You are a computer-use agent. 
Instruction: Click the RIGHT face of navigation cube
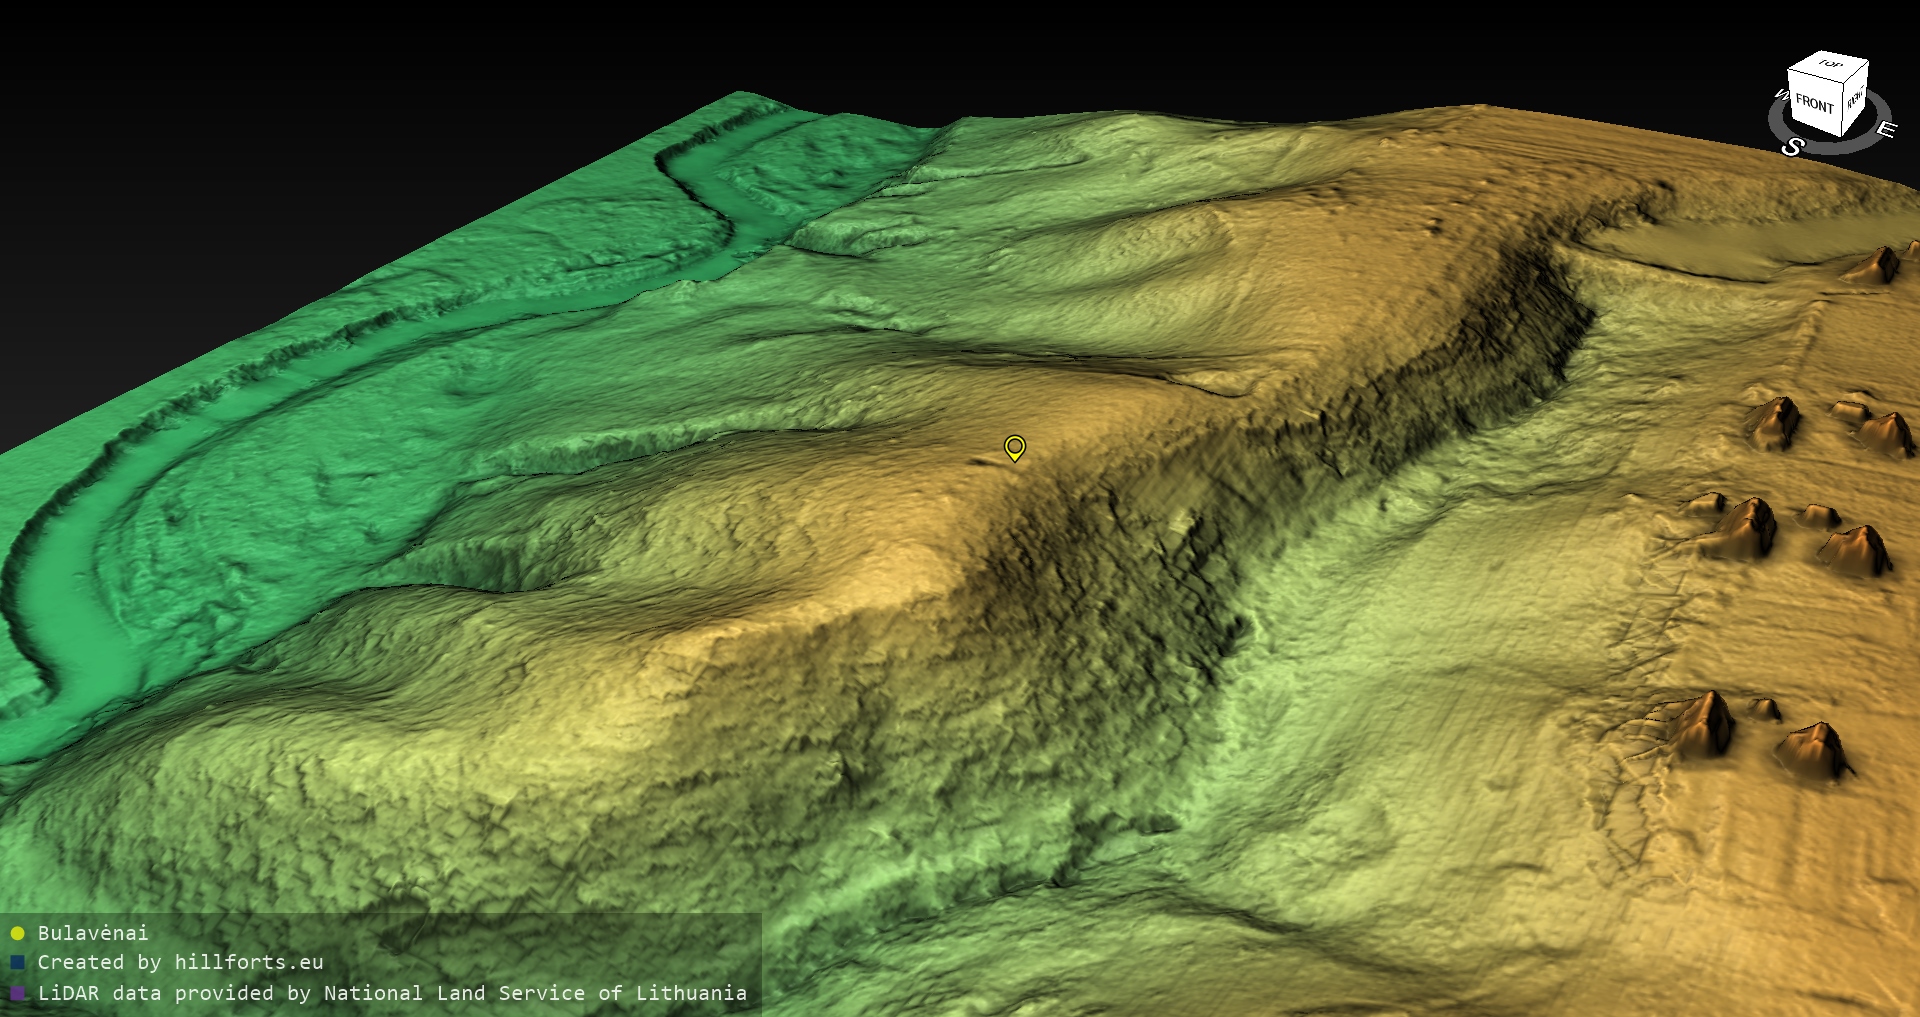tap(1855, 98)
